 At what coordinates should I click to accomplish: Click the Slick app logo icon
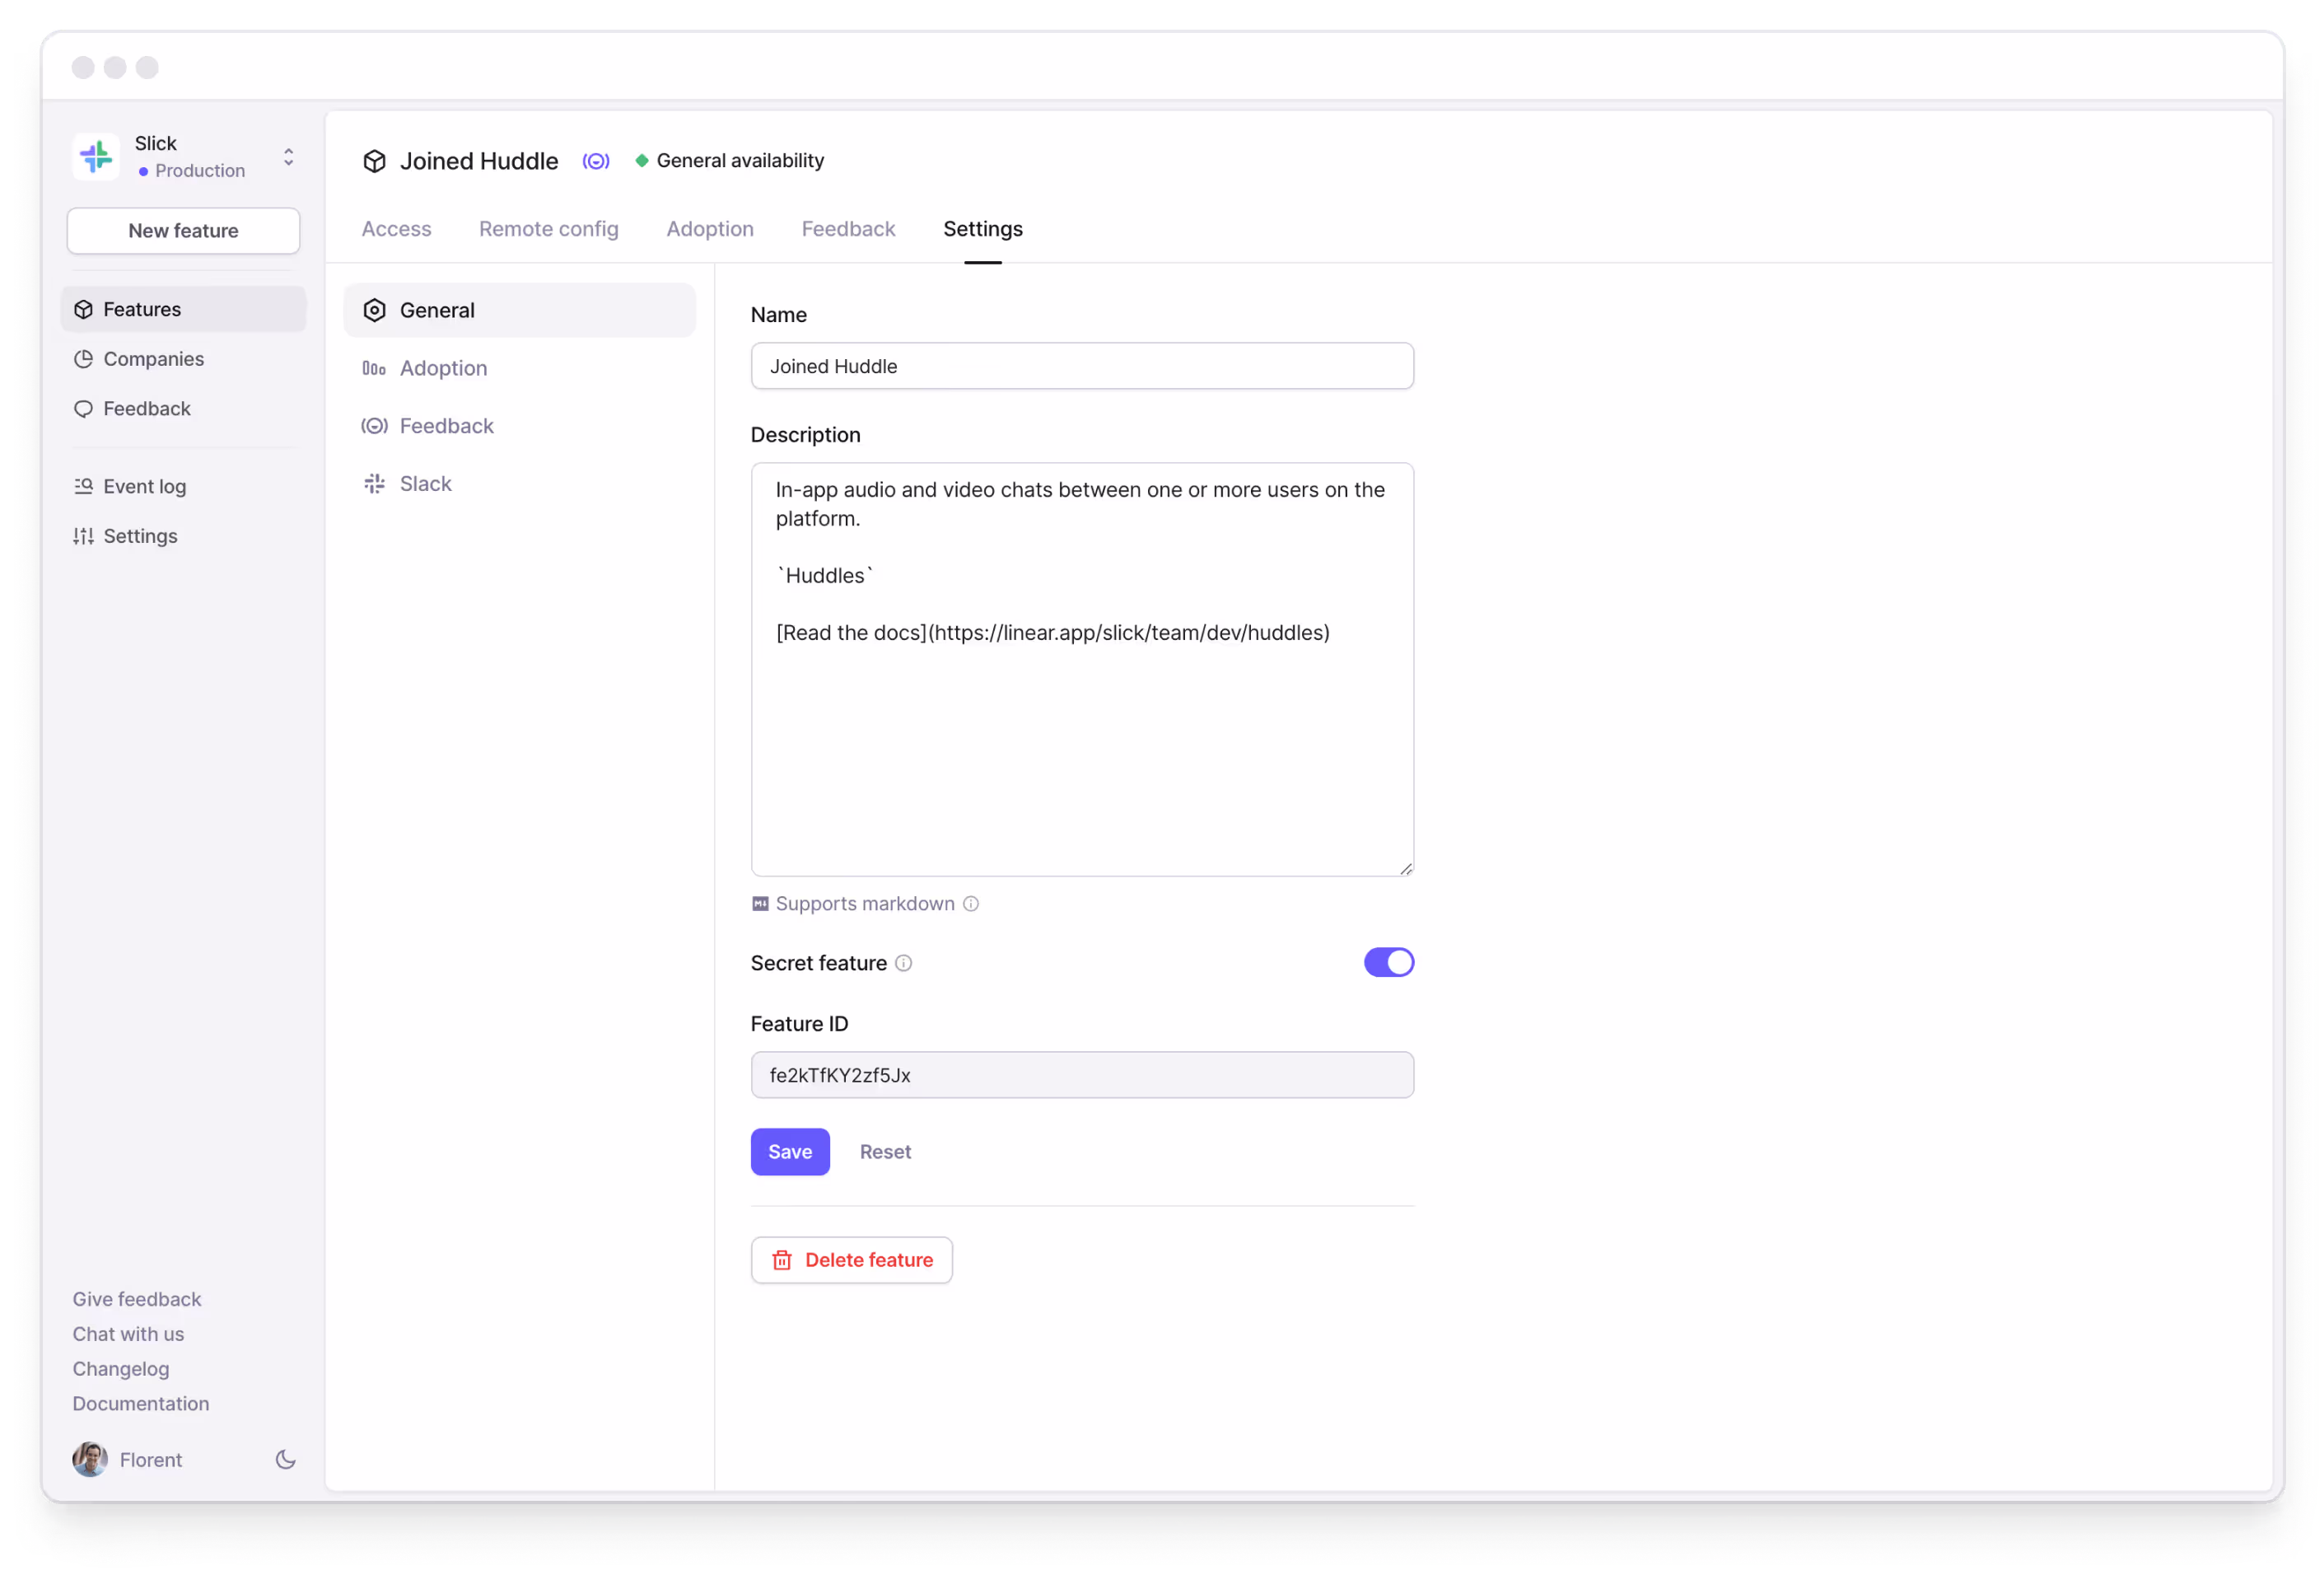coord(96,157)
